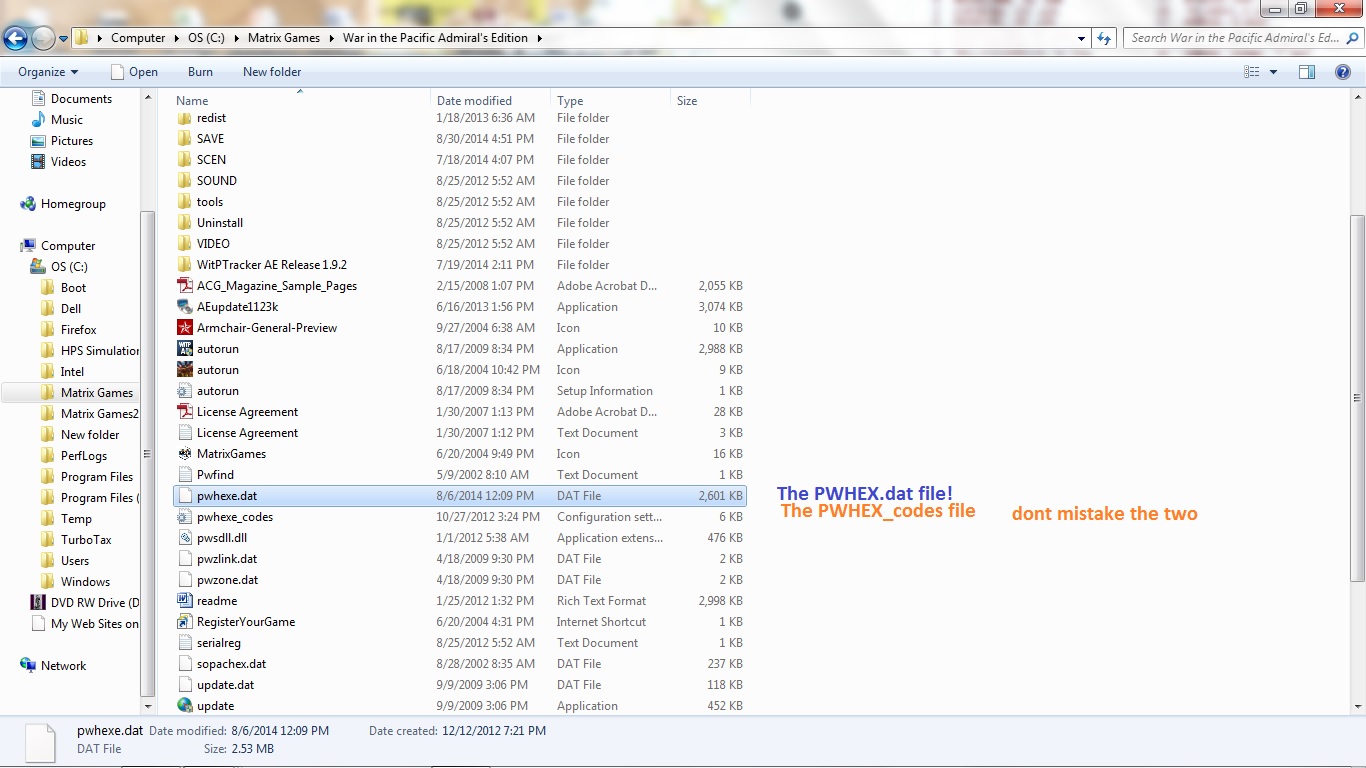Select the pwhexe_codes configuration file icon

coord(184,517)
